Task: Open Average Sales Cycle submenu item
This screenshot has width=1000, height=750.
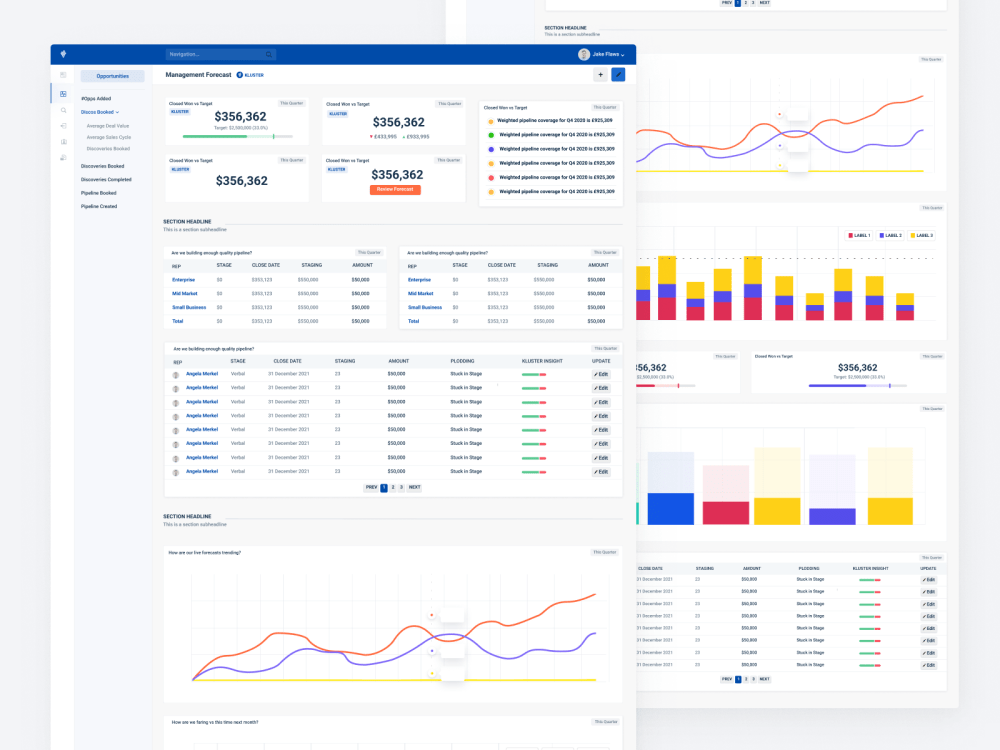Action: 108,137
